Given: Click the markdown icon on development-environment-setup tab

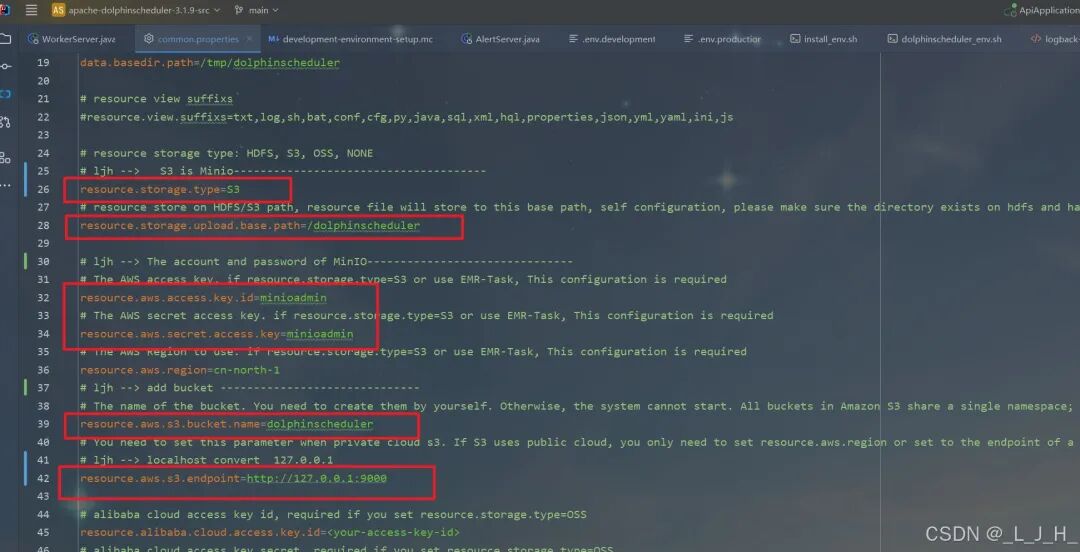Looking at the screenshot, I should pyautogui.click(x=273, y=39).
